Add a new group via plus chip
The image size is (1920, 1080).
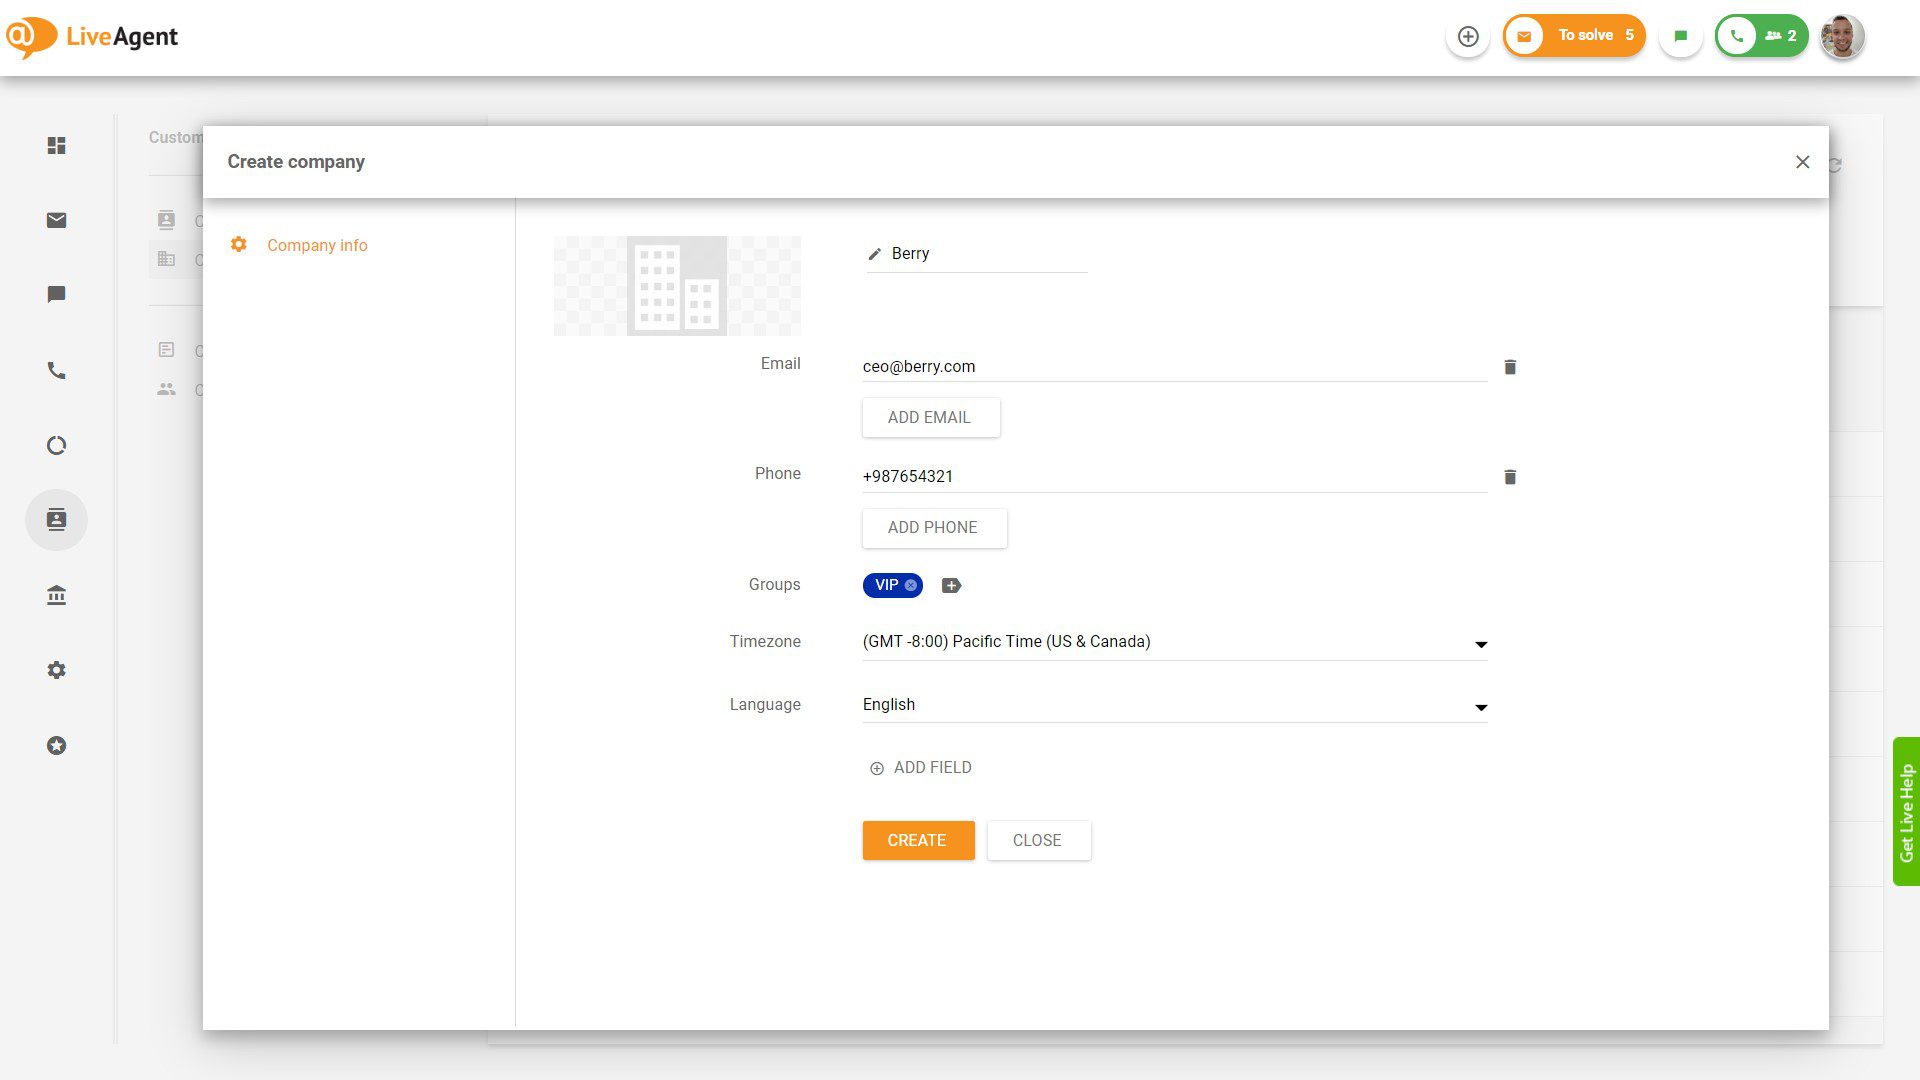coord(951,585)
